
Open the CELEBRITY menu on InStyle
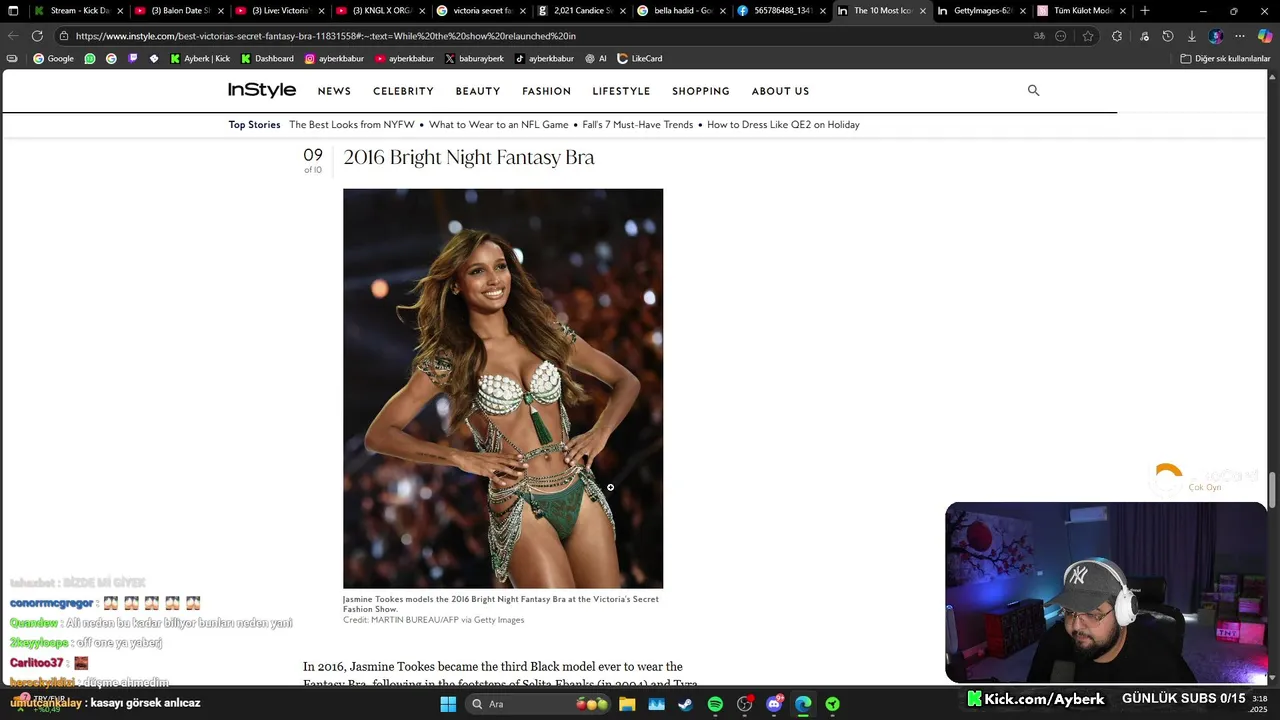tap(403, 91)
